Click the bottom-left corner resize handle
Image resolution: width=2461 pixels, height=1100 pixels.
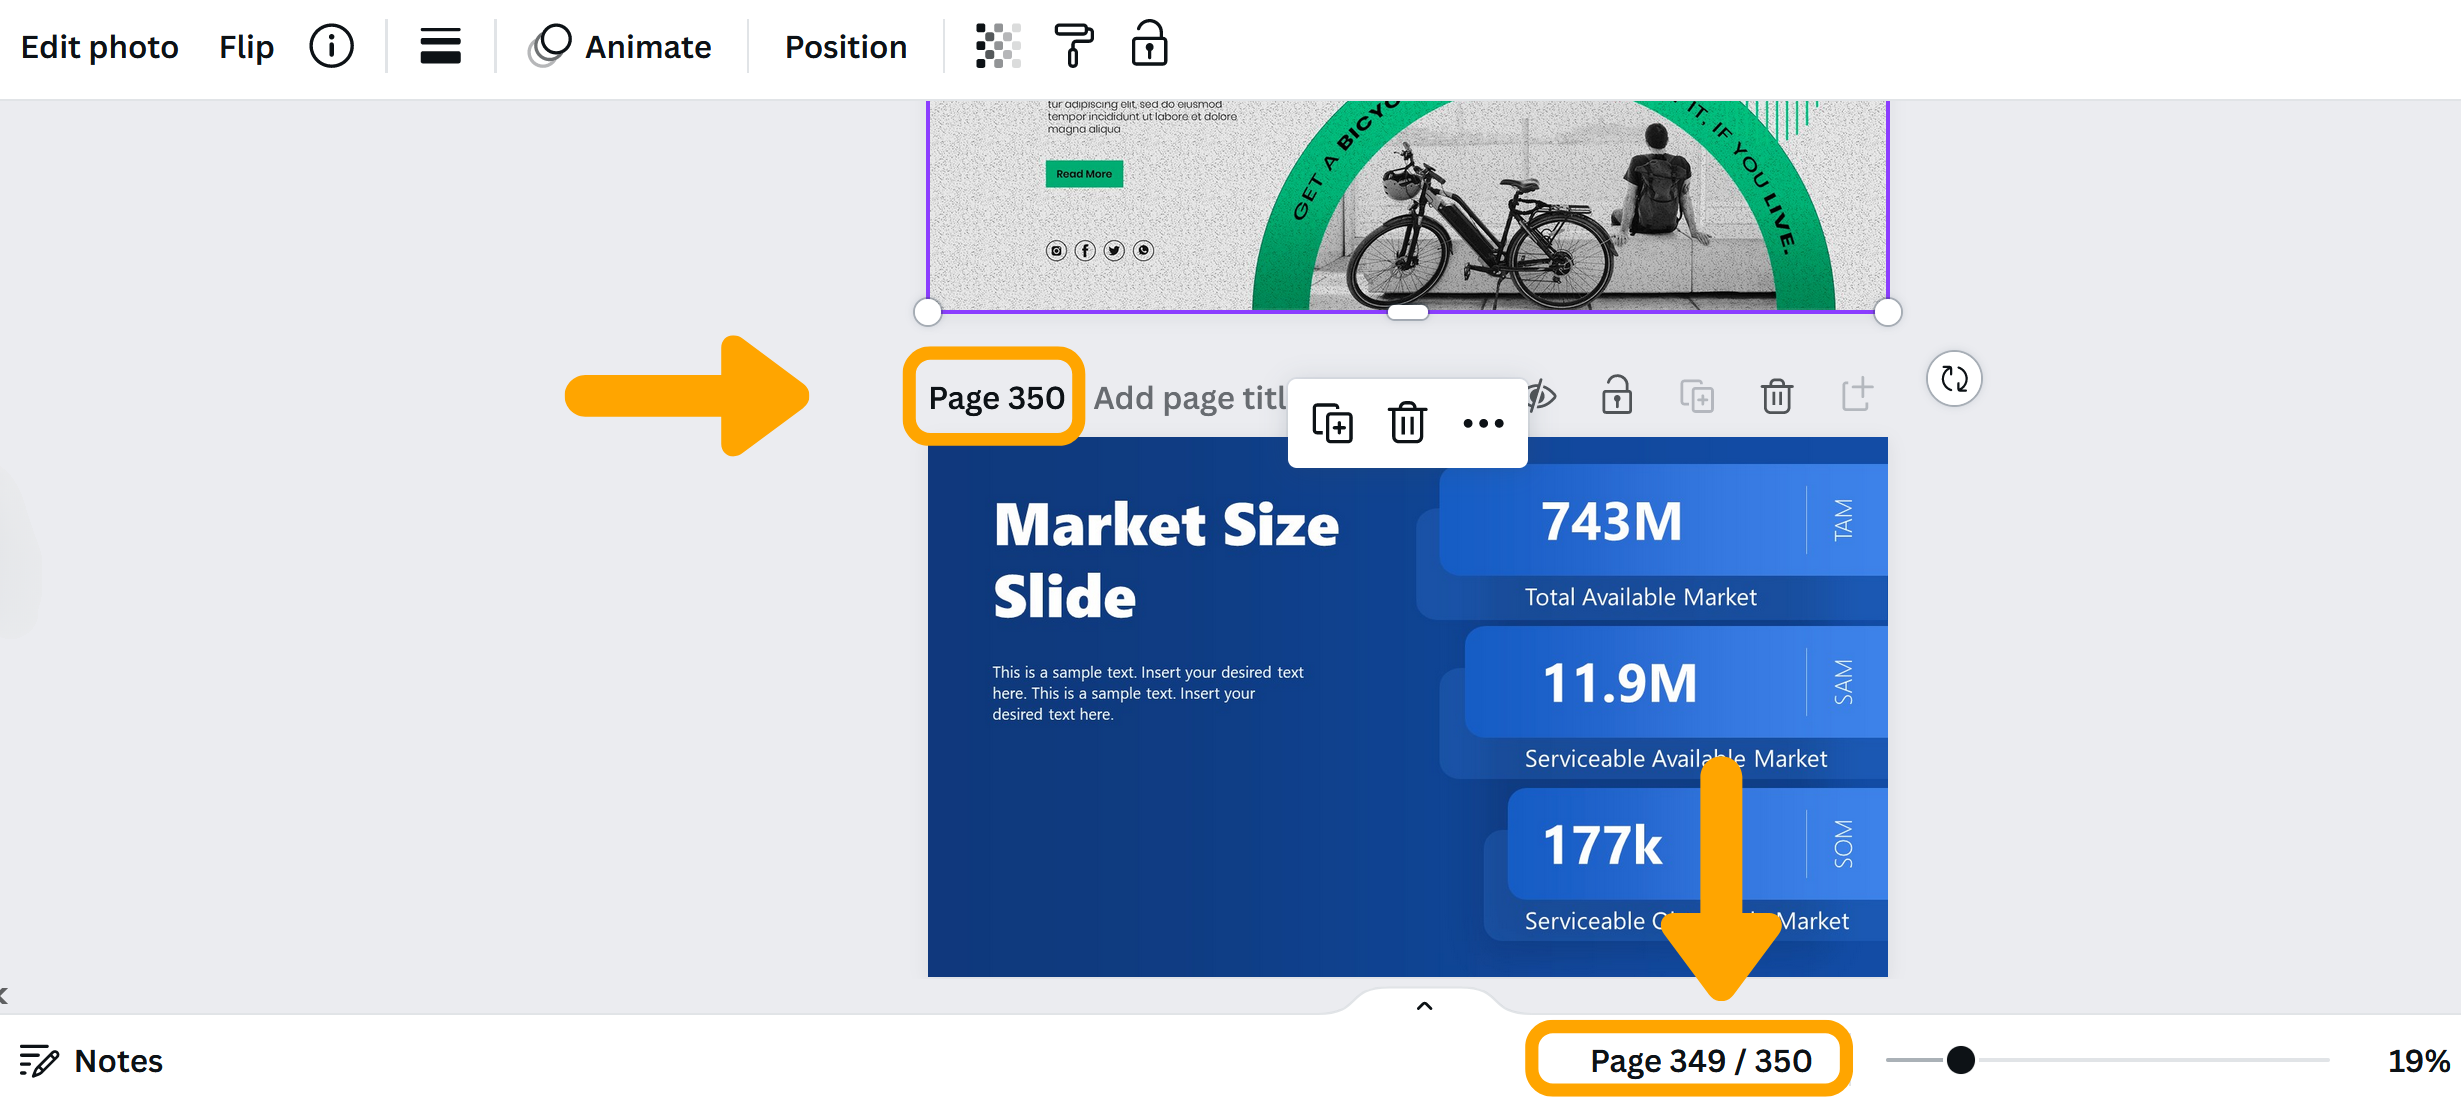(928, 312)
